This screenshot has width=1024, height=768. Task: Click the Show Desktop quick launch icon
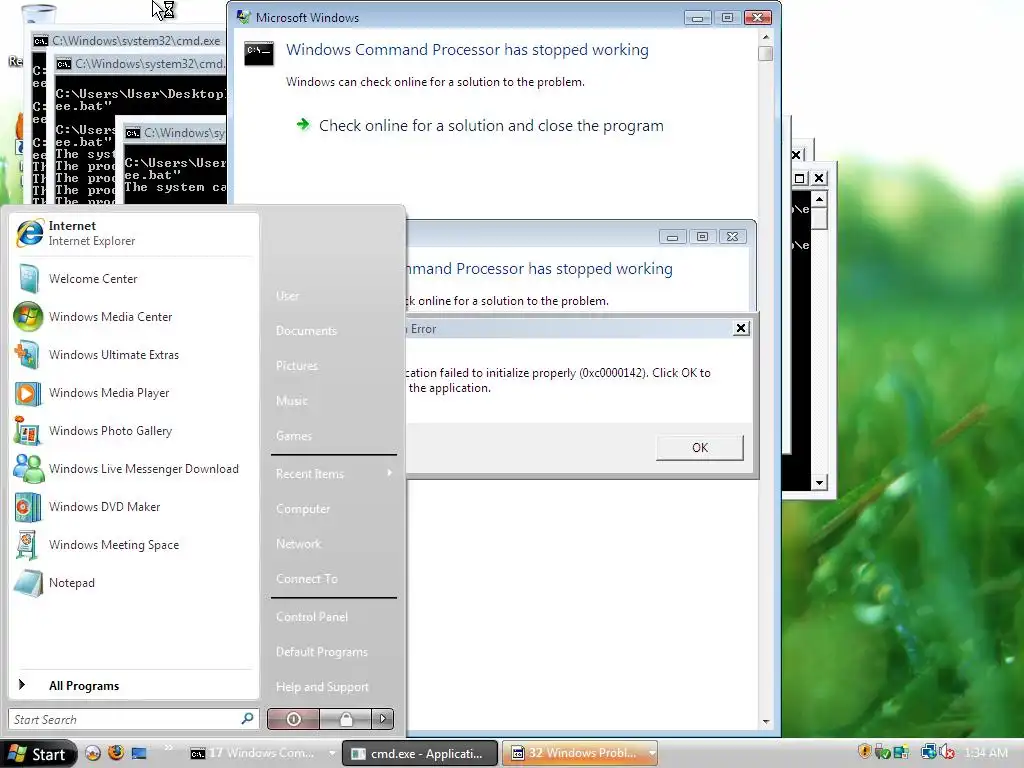tap(139, 753)
